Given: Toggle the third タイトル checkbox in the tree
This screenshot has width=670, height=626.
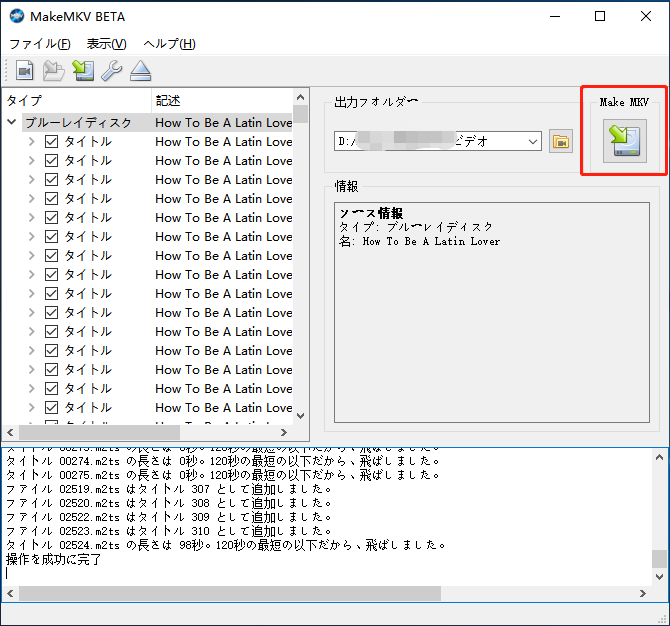Looking at the screenshot, I should click(52, 180).
